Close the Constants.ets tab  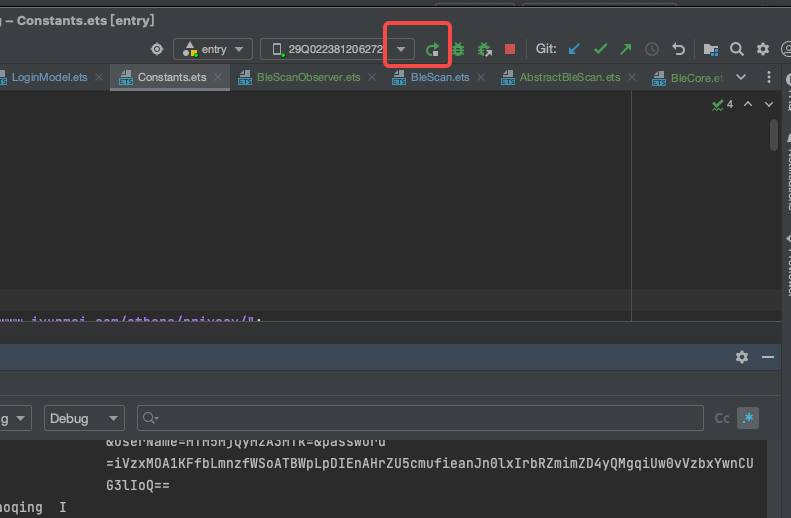218,77
